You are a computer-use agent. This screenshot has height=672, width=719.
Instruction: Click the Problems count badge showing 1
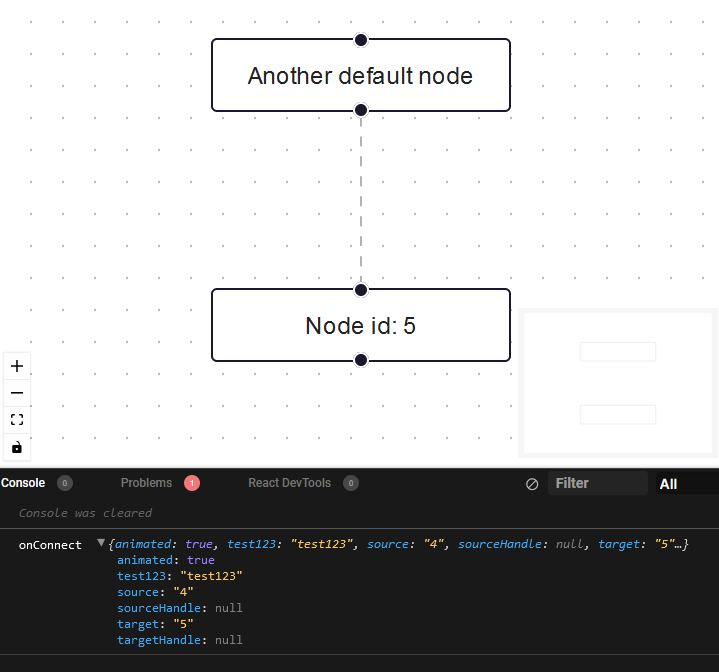192,483
